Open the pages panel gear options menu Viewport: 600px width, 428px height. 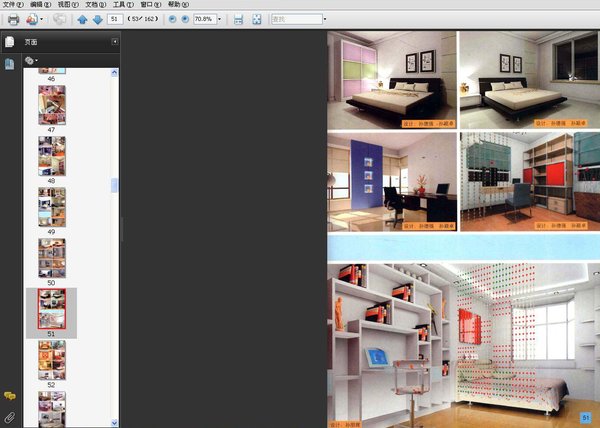click(x=31, y=60)
